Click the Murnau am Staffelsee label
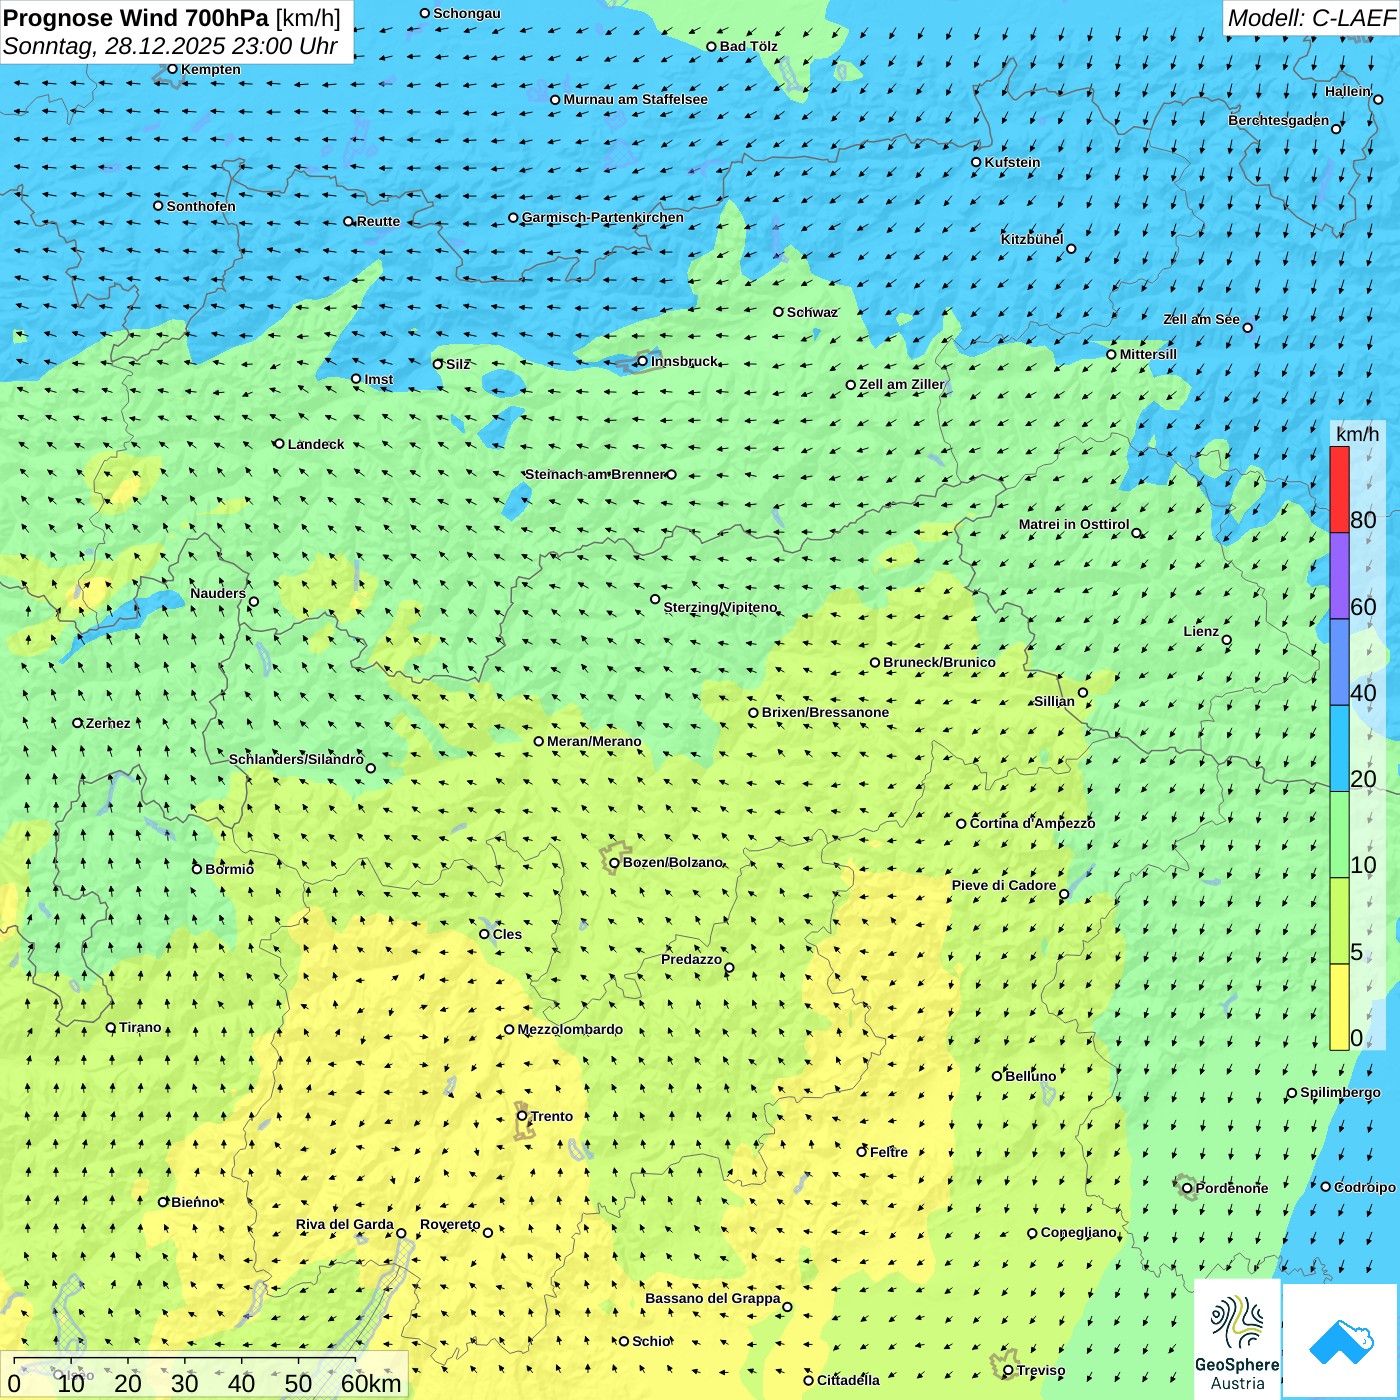Screen dimensions: 1400x1400 pyautogui.click(x=635, y=99)
